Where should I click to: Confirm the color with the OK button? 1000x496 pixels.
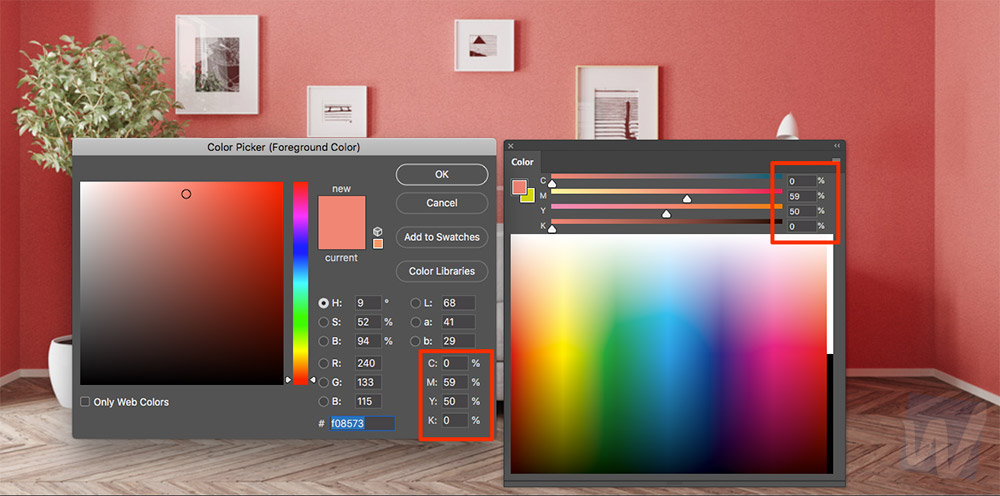[442, 174]
